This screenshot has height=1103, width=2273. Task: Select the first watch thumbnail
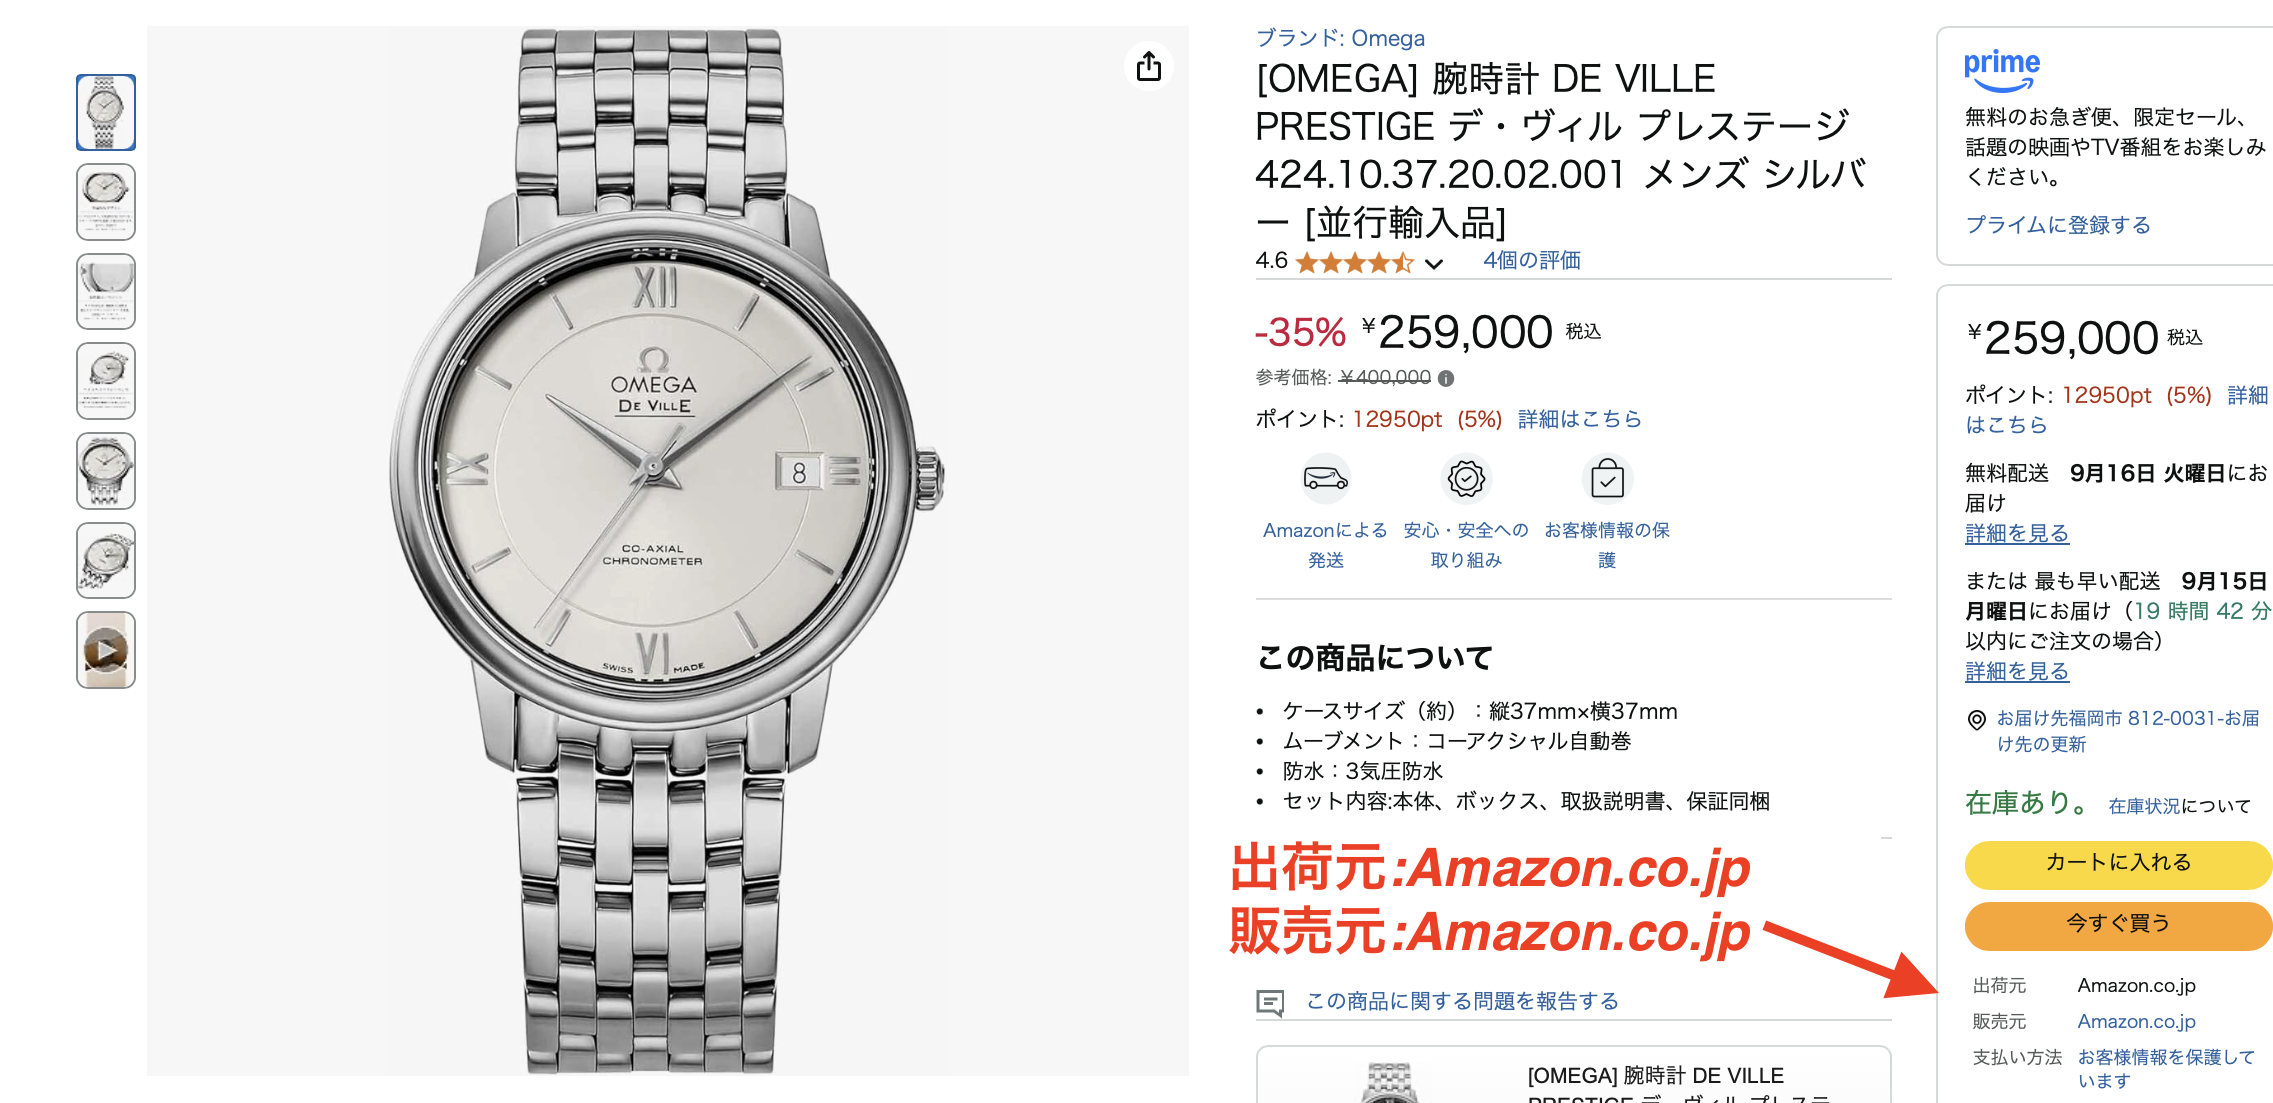(106, 112)
